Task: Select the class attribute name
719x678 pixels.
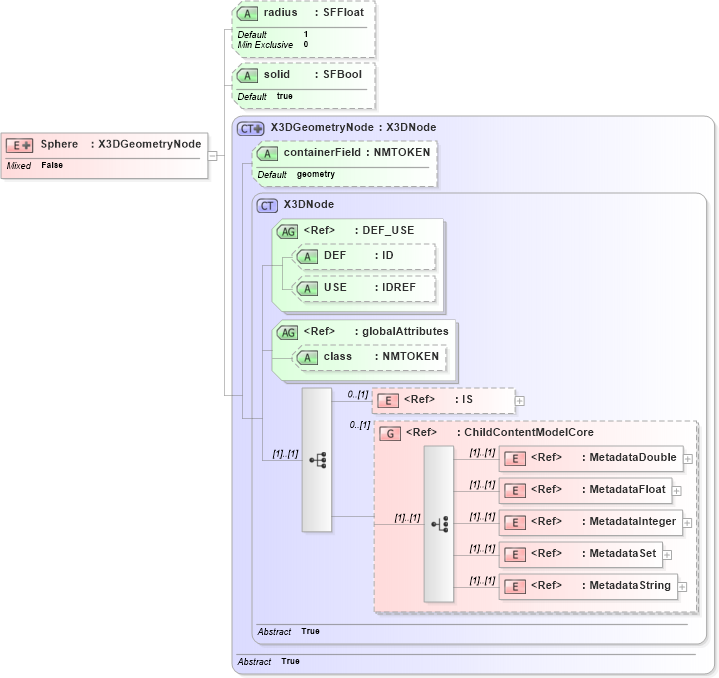Action: [337, 356]
